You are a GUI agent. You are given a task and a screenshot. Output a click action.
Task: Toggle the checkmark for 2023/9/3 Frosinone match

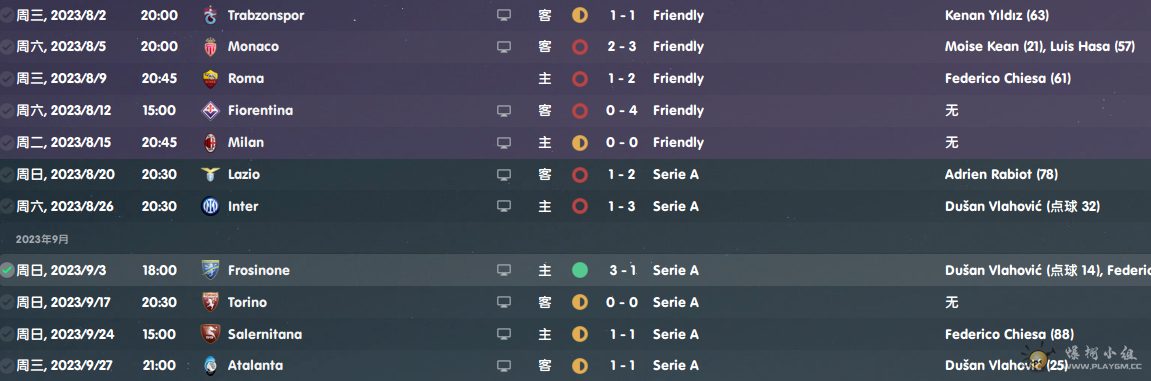7,270
